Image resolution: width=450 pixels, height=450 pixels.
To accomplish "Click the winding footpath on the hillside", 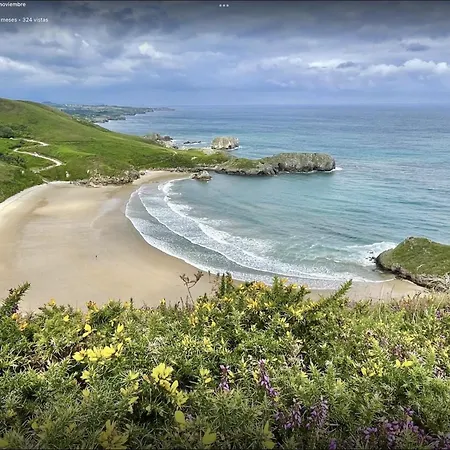I will (38, 154).
